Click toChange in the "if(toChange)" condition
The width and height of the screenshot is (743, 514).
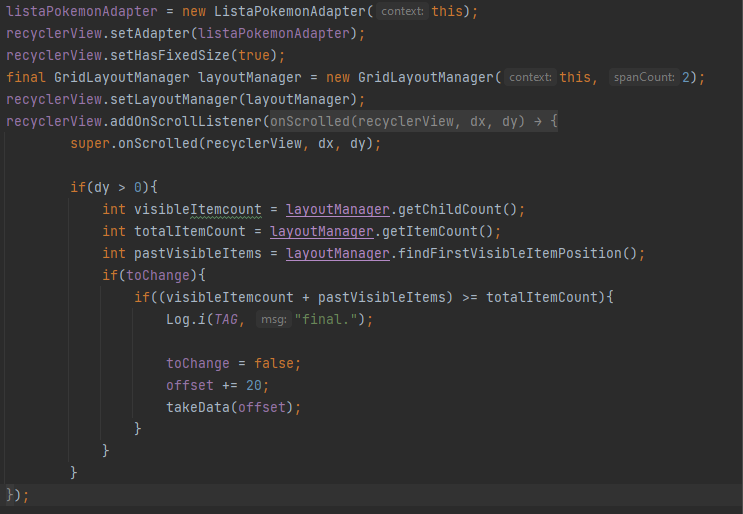pyautogui.click(x=158, y=275)
